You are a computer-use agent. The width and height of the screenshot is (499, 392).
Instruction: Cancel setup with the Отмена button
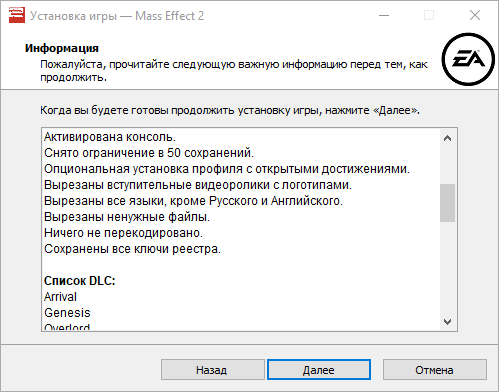coord(435,370)
